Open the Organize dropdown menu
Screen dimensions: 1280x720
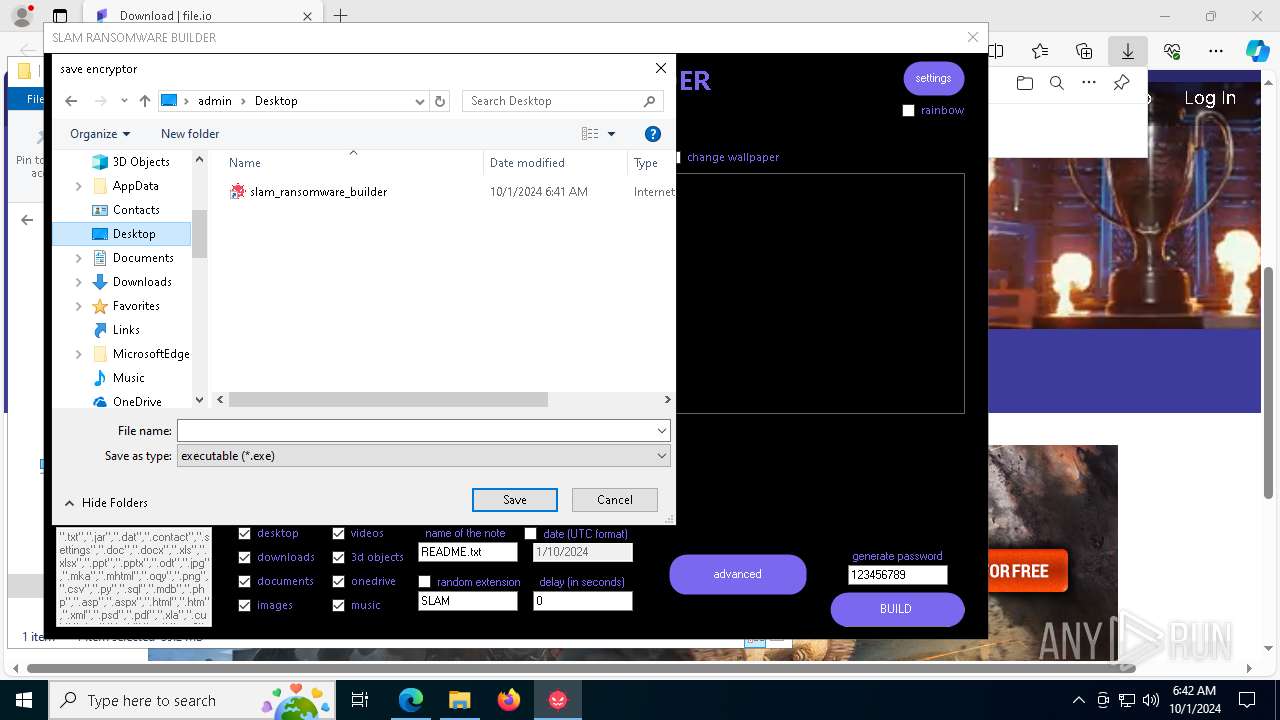coord(100,134)
